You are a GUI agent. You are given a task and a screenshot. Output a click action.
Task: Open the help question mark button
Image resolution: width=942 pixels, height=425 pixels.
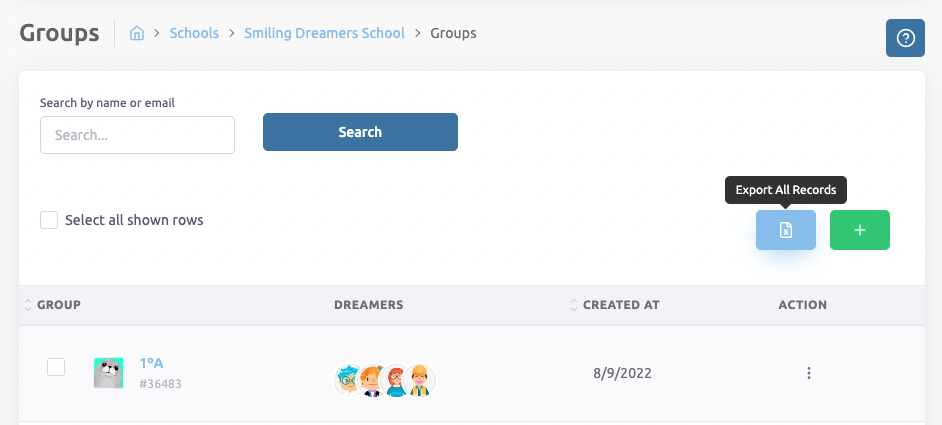coord(905,38)
